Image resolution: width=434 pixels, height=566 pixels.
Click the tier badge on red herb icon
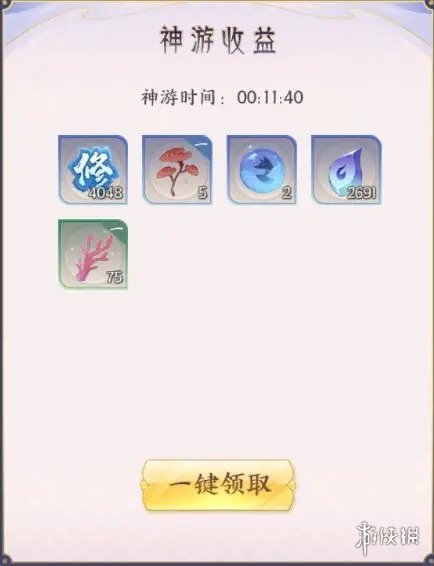click(x=202, y=143)
